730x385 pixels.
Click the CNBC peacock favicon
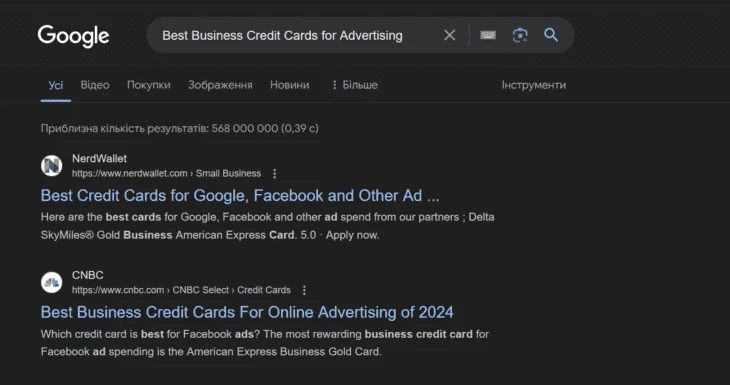point(51,283)
